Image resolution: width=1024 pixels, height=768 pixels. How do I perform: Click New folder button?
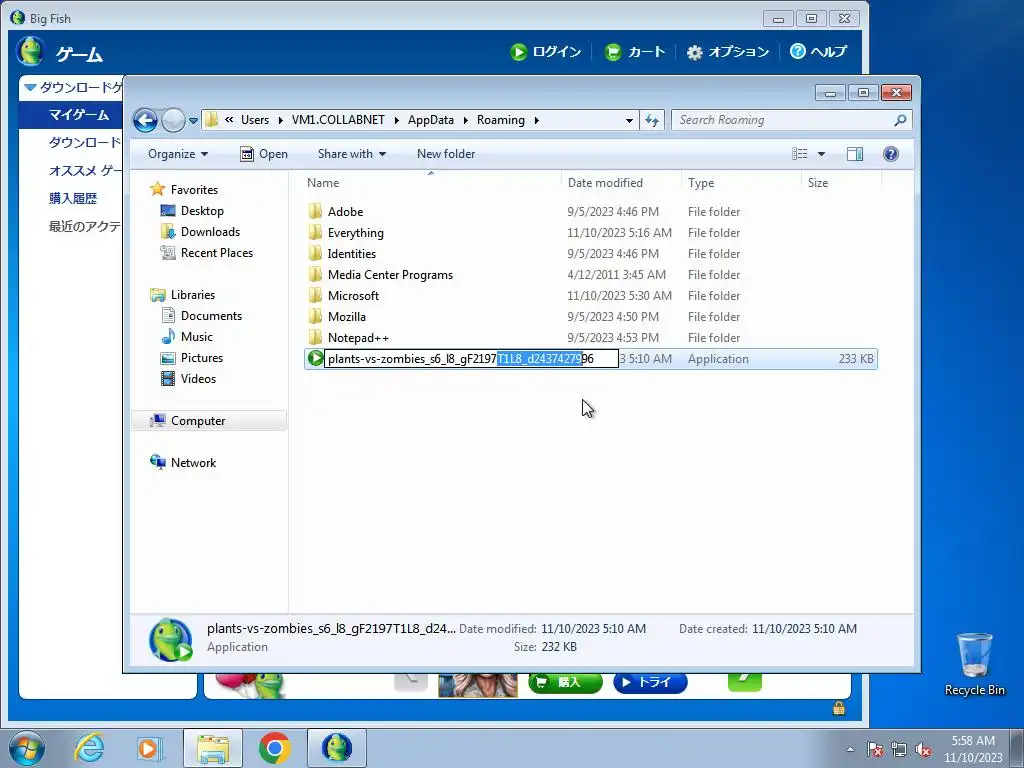446,154
